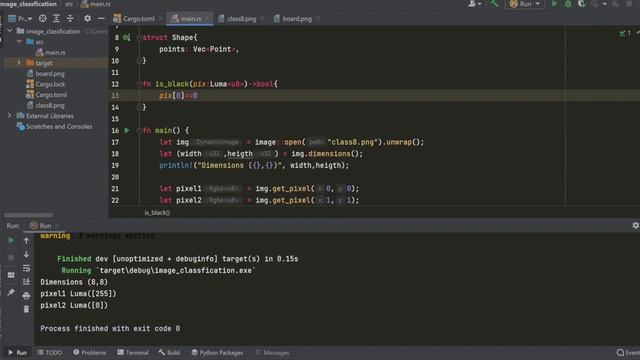
Task: Click the Collapse All icon in Project panel
Action: (70, 19)
